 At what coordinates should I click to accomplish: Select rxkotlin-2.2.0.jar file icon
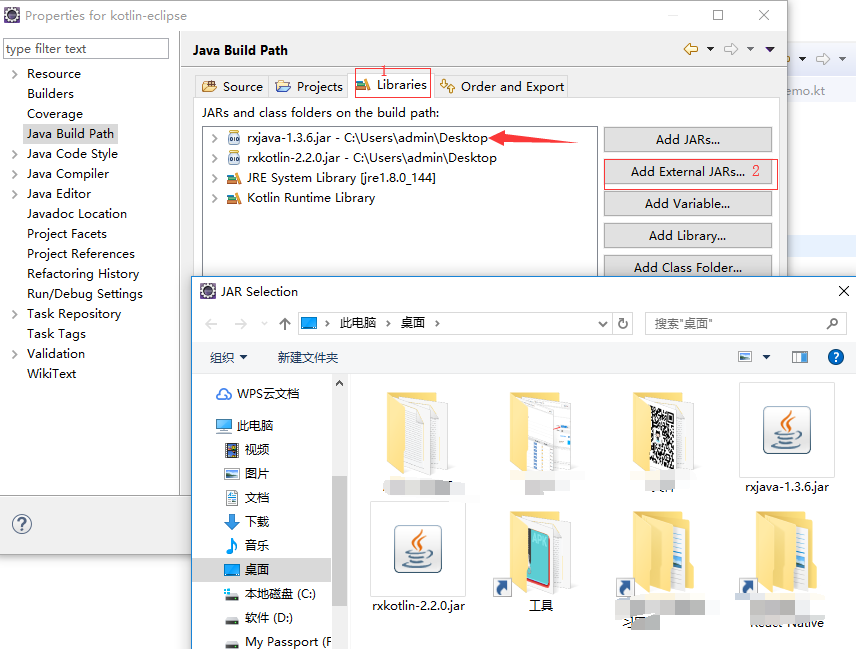click(x=418, y=549)
